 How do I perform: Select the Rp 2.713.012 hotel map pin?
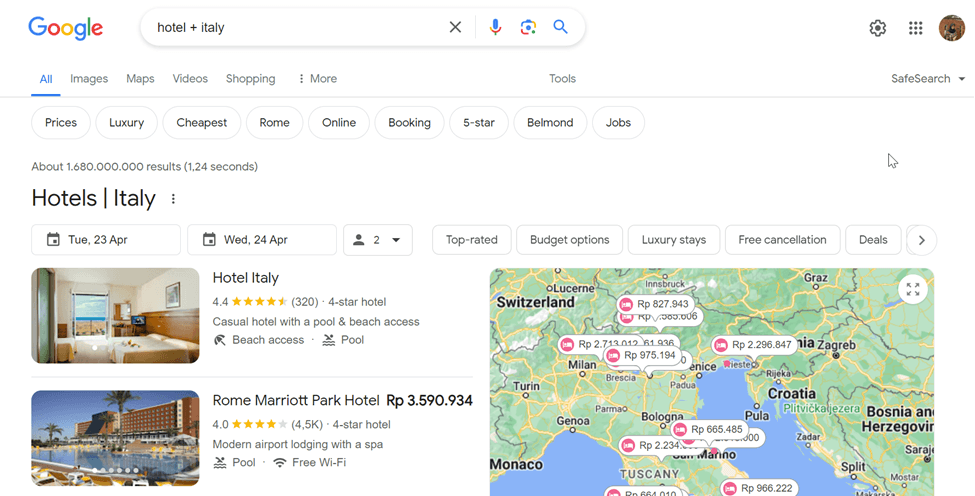[x=600, y=344]
